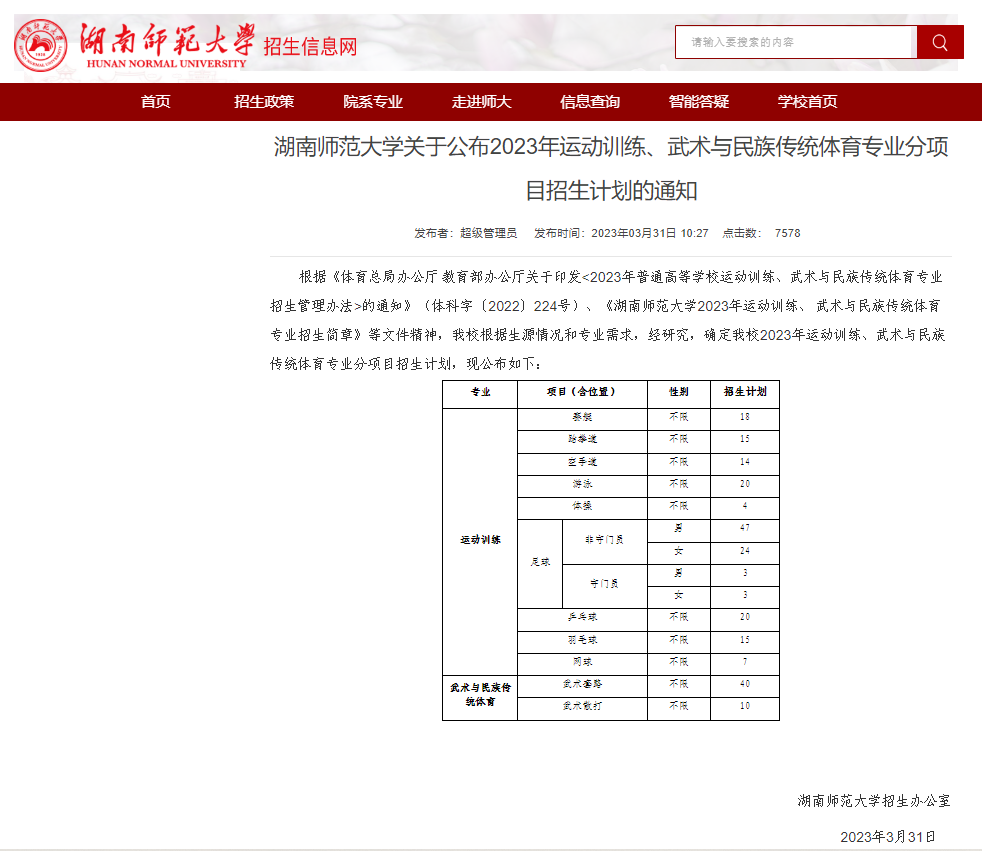Click the 武术套路 row in the table
This screenshot has height=851, width=982.
582,685
